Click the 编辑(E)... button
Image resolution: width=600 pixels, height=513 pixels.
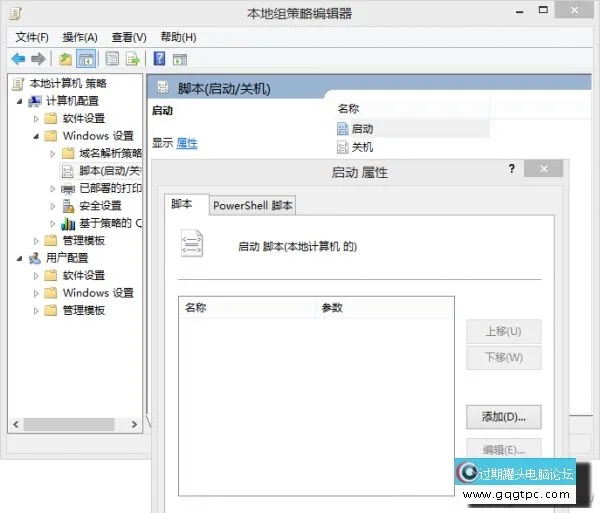[504, 448]
